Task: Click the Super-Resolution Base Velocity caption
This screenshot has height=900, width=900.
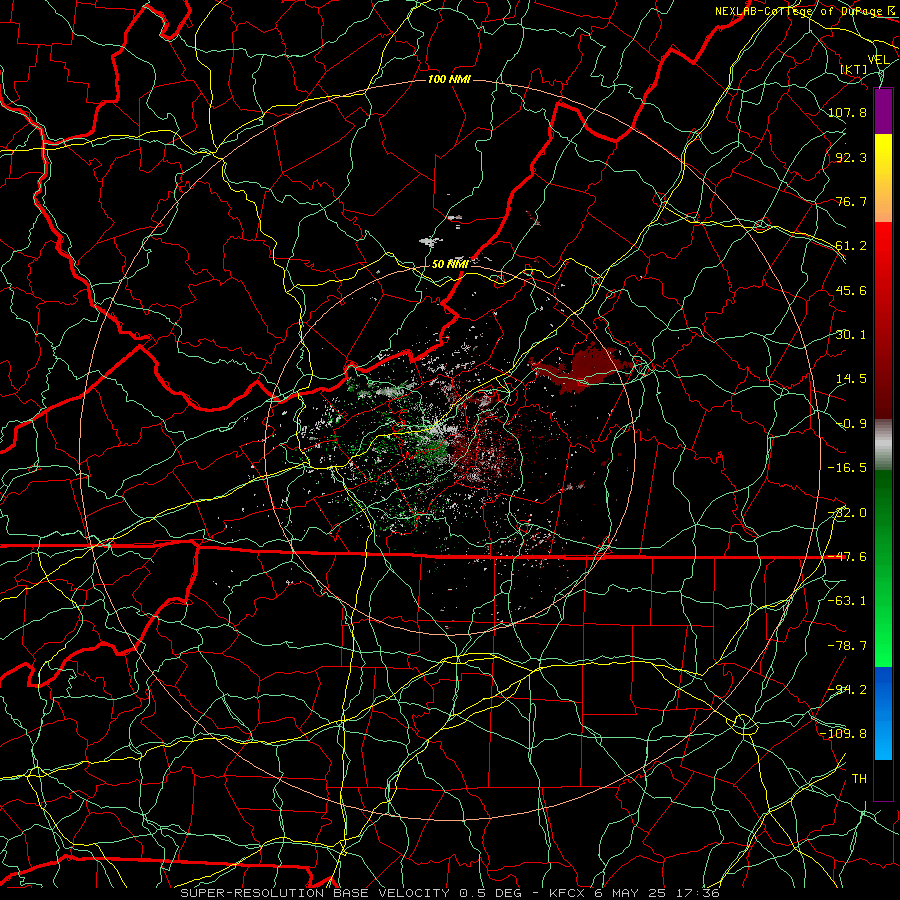Action: (449, 893)
